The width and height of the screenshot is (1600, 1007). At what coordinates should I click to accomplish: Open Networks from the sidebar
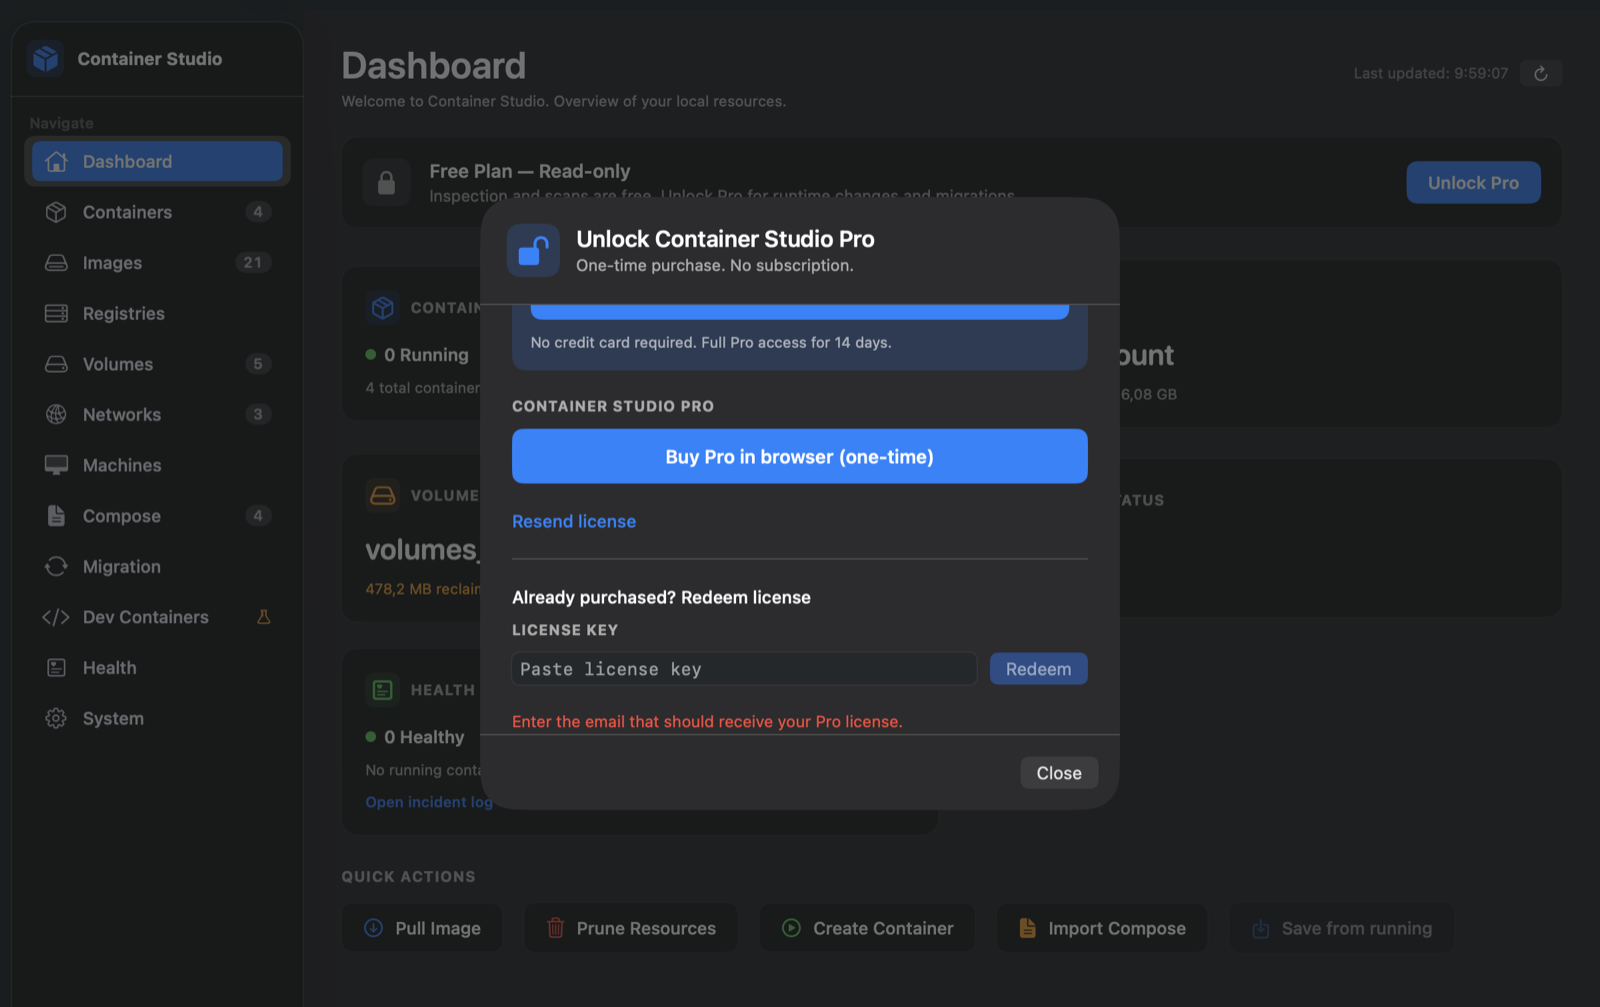tap(157, 415)
